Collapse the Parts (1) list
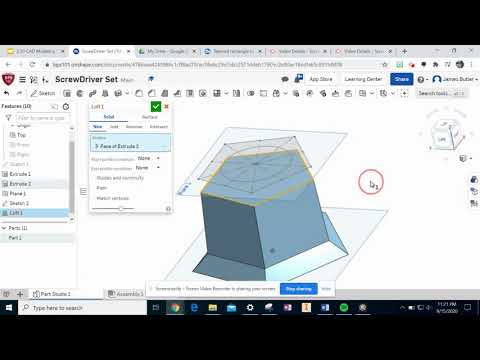 4,228
